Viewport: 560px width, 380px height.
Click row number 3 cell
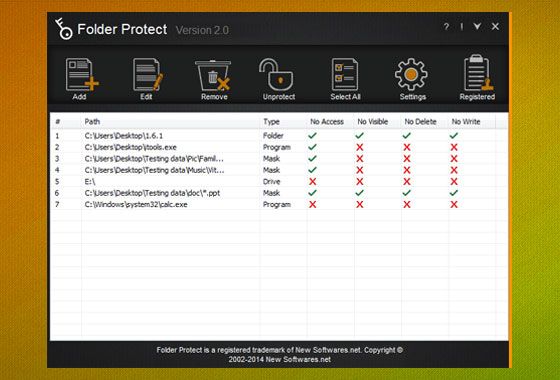coord(57,159)
